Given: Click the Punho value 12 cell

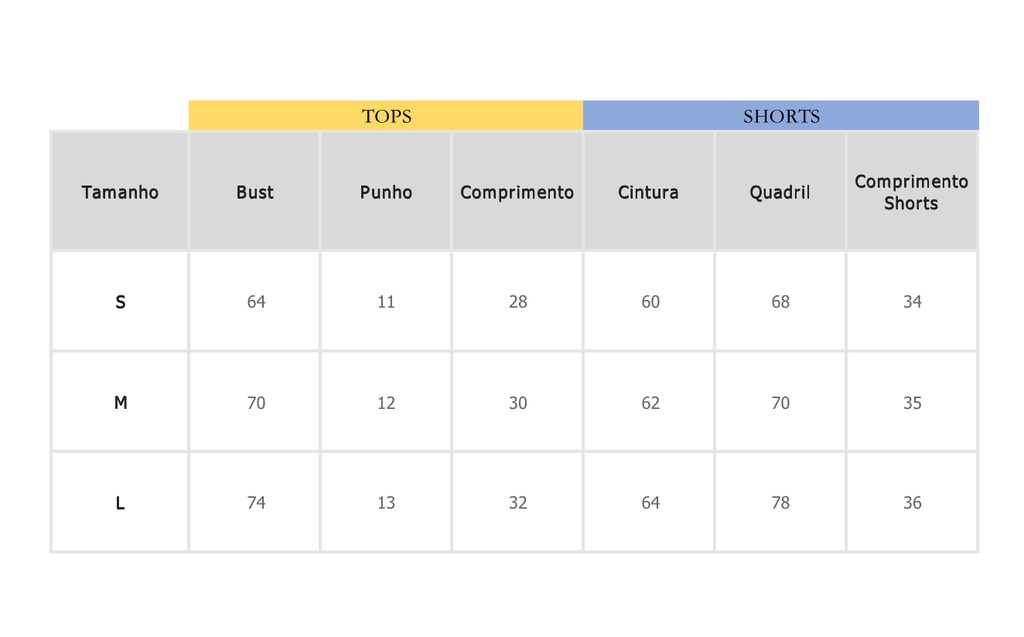Looking at the screenshot, I should tap(386, 402).
